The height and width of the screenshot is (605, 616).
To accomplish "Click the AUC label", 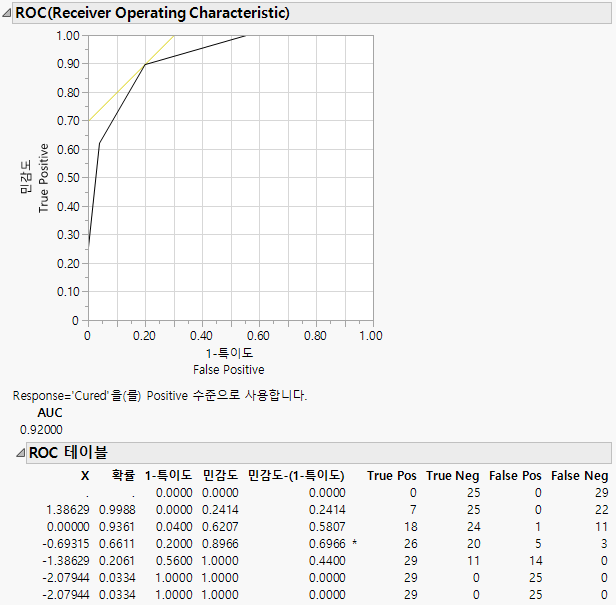I will pos(50,413).
